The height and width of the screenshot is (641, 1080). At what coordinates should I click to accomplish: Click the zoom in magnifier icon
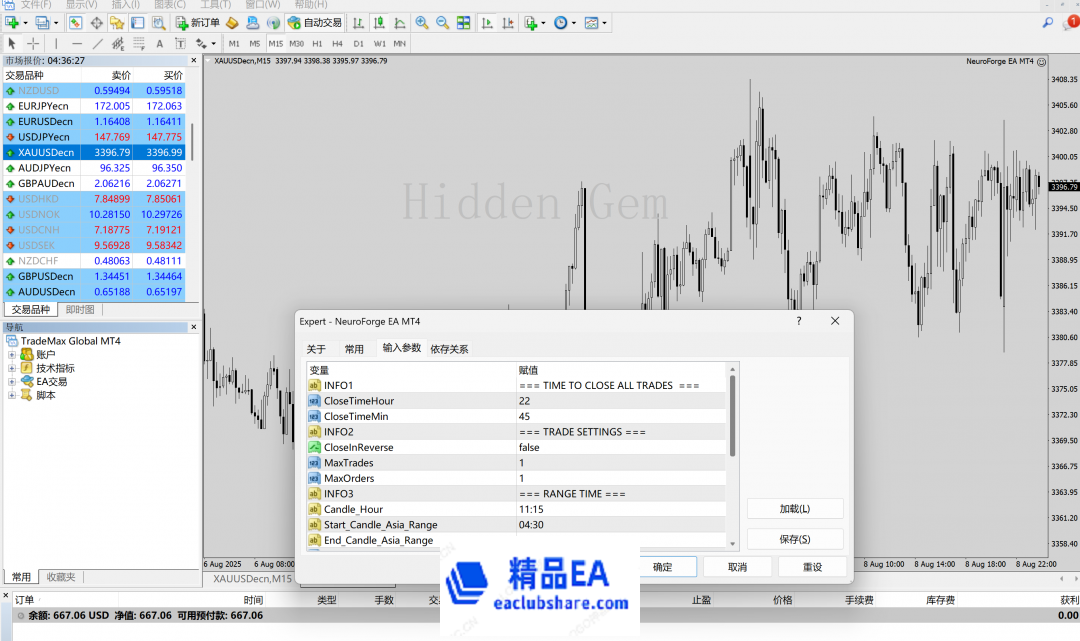422,22
